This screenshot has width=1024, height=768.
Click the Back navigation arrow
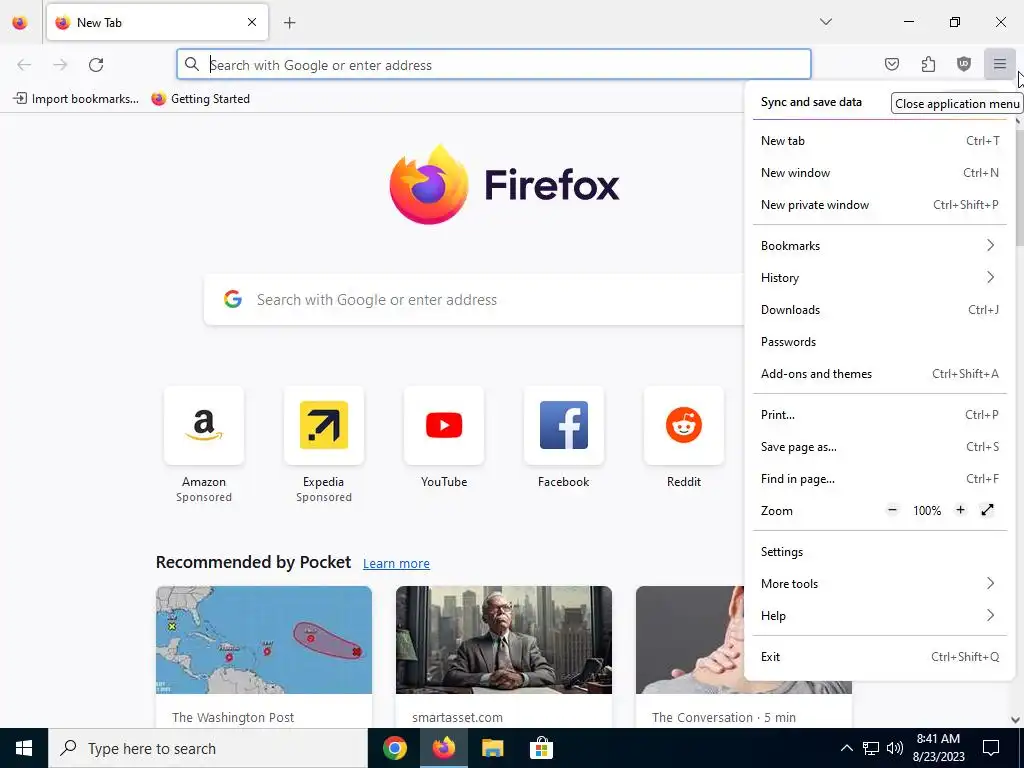click(x=24, y=65)
